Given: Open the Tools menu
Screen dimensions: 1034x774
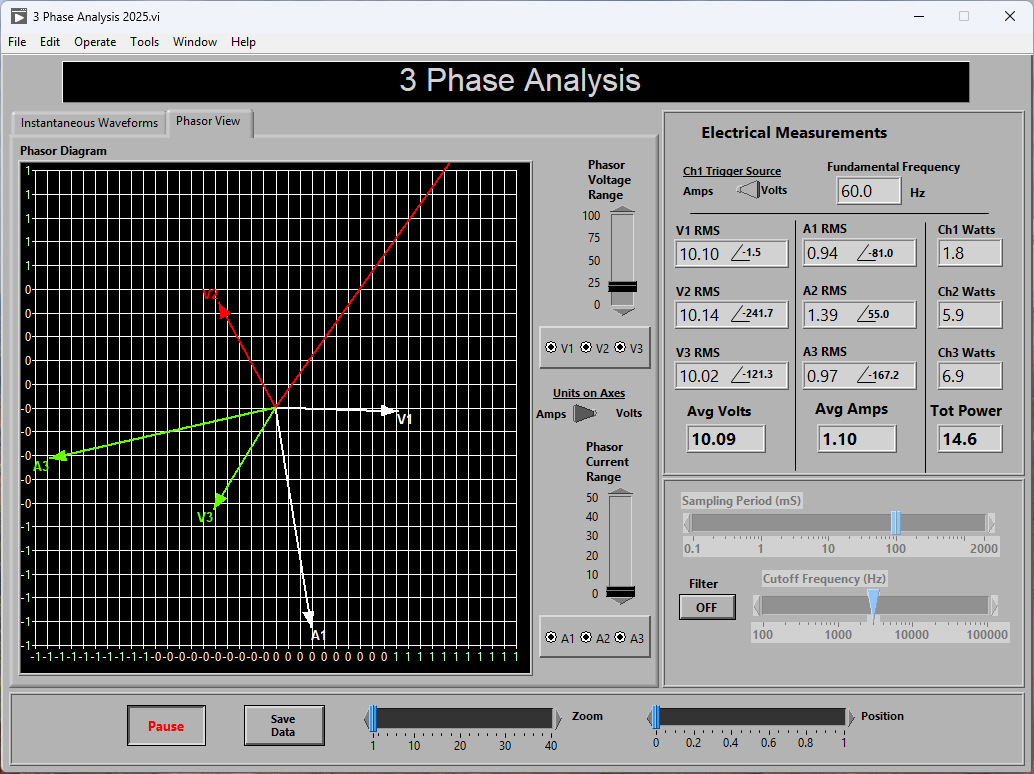Looking at the screenshot, I should [144, 42].
